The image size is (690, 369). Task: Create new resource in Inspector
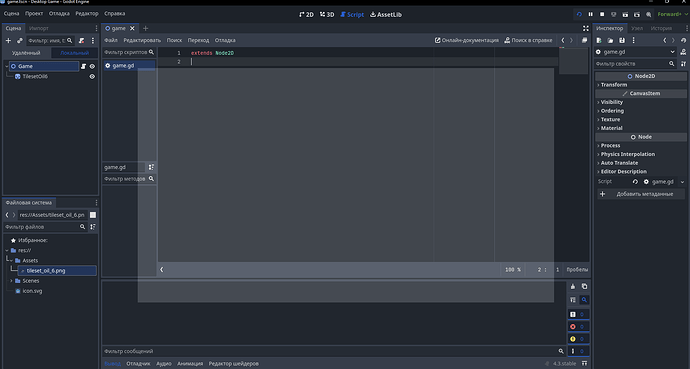tap(599, 40)
